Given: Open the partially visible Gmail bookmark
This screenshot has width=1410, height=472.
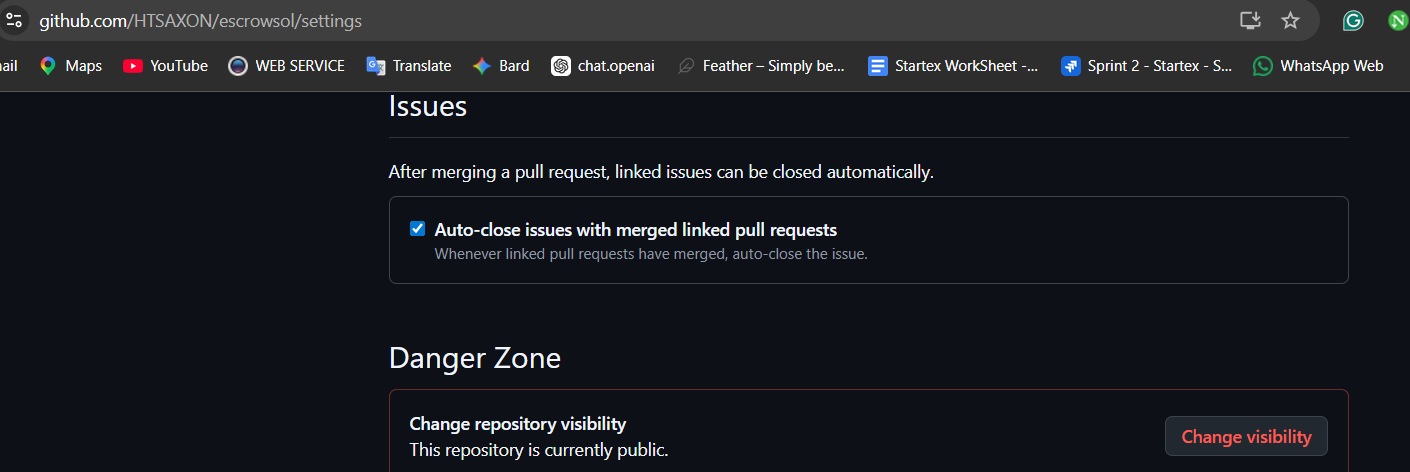Looking at the screenshot, I should point(8,66).
